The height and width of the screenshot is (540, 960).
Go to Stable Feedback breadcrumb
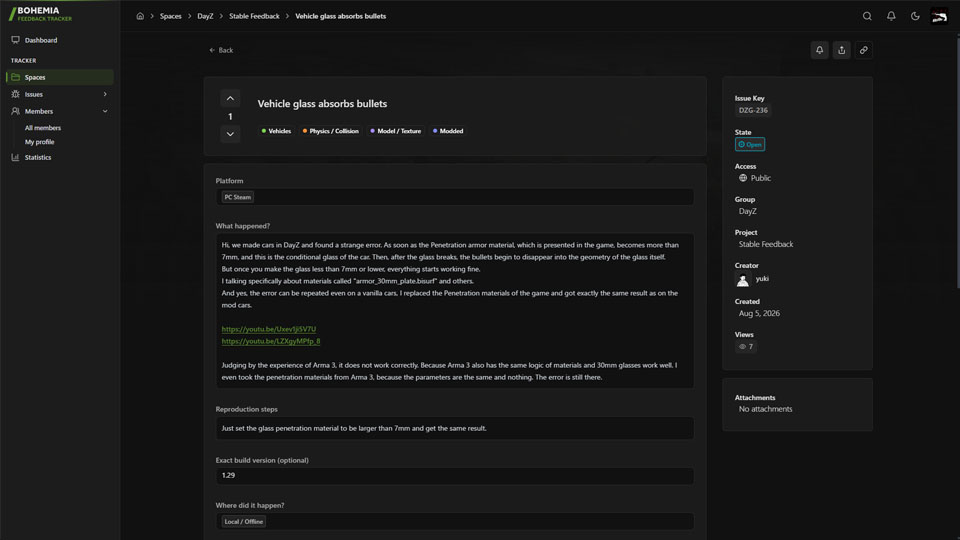[254, 16]
